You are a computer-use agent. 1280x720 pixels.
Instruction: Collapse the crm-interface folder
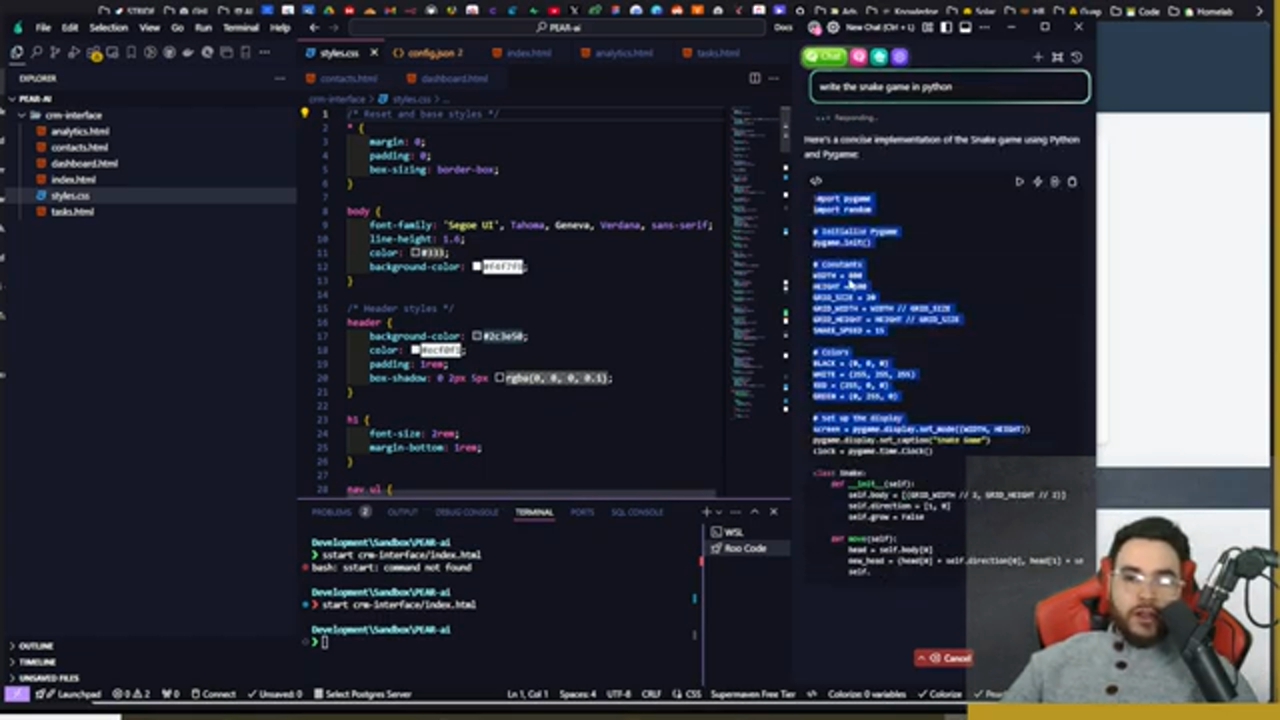(22, 115)
